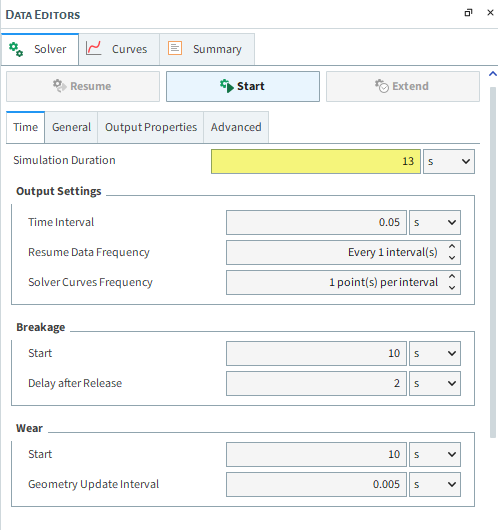Open the Output Properties tab
The image size is (498, 530).
pos(151,127)
